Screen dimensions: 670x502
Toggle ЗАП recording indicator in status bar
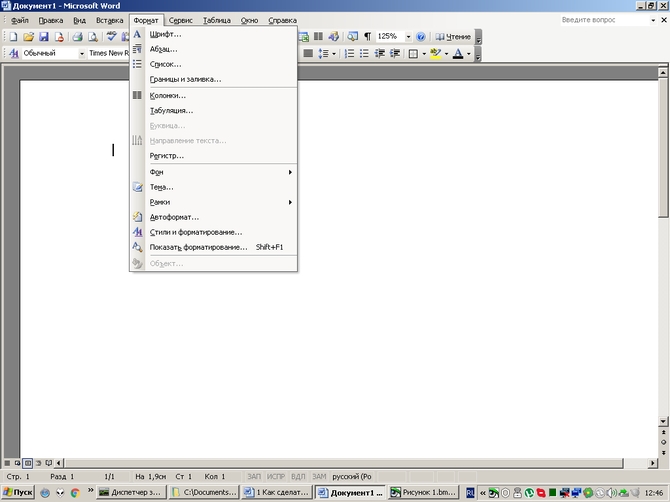(254, 477)
